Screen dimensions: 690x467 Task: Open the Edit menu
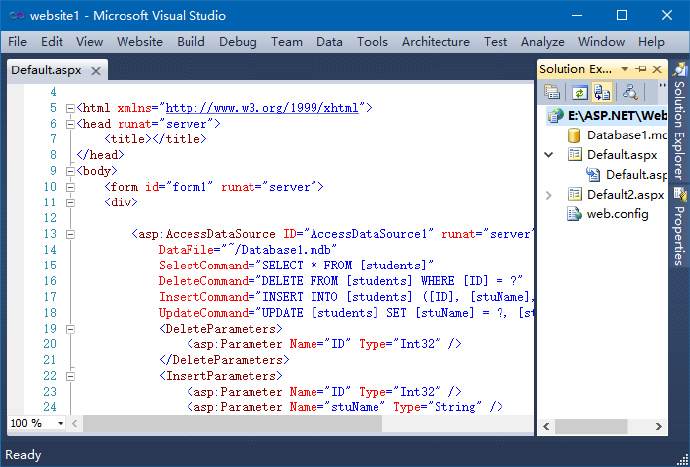(x=52, y=42)
